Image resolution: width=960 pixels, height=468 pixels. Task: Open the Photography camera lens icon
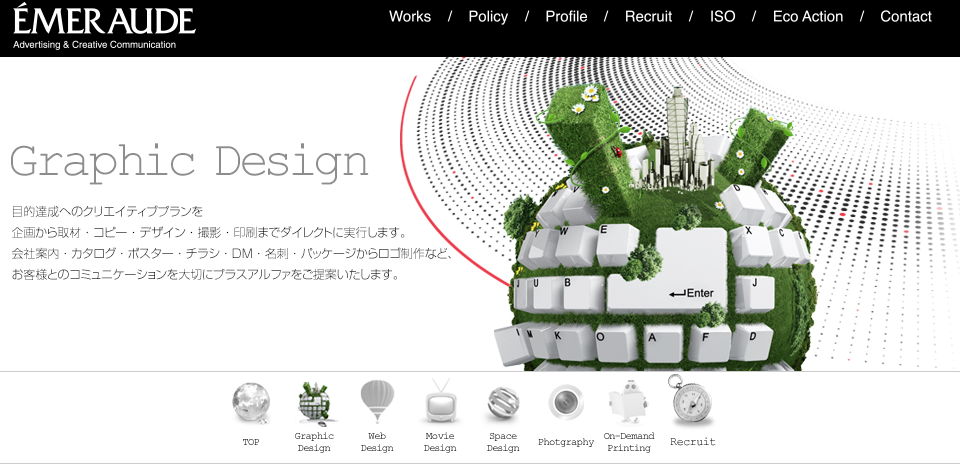tap(566, 403)
